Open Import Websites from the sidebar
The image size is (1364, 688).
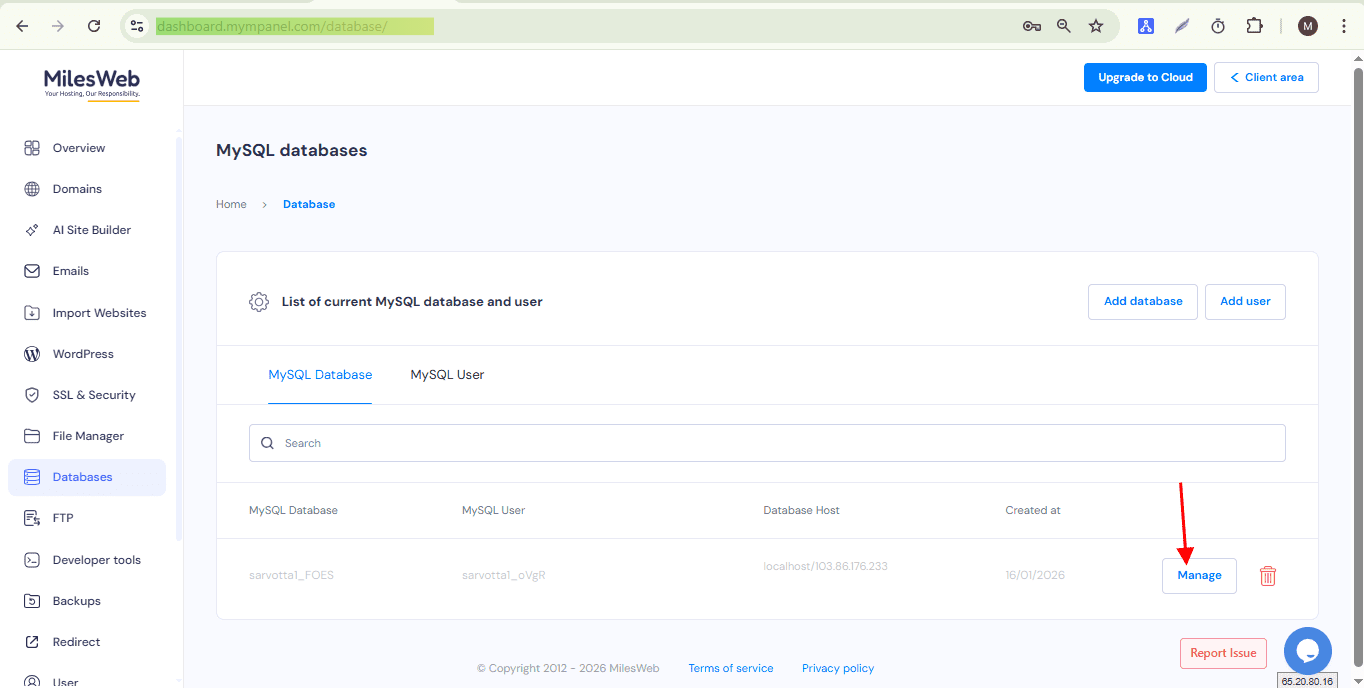click(99, 312)
